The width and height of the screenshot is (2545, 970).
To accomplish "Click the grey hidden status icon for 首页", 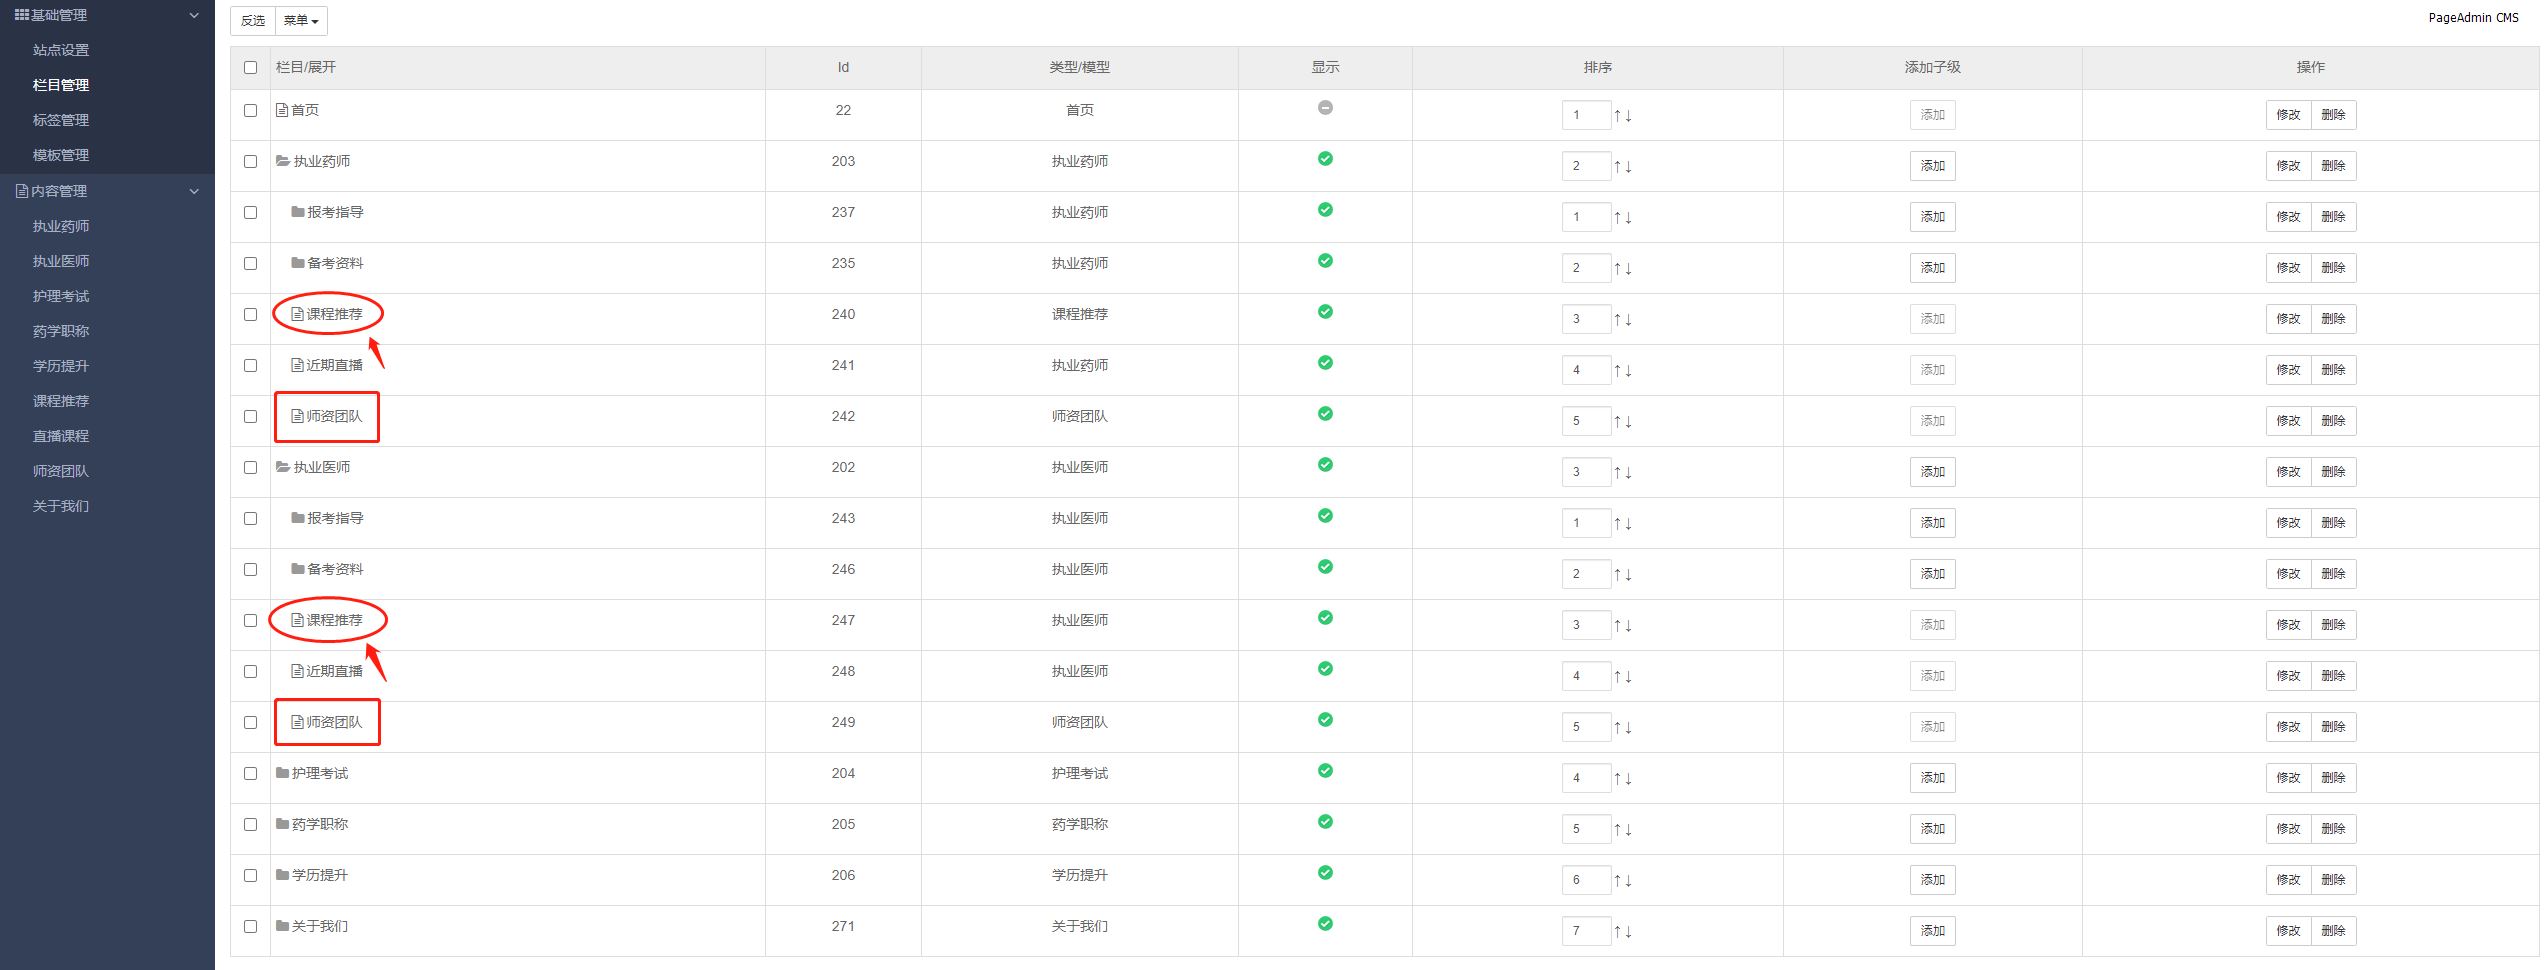I will pos(1325,108).
